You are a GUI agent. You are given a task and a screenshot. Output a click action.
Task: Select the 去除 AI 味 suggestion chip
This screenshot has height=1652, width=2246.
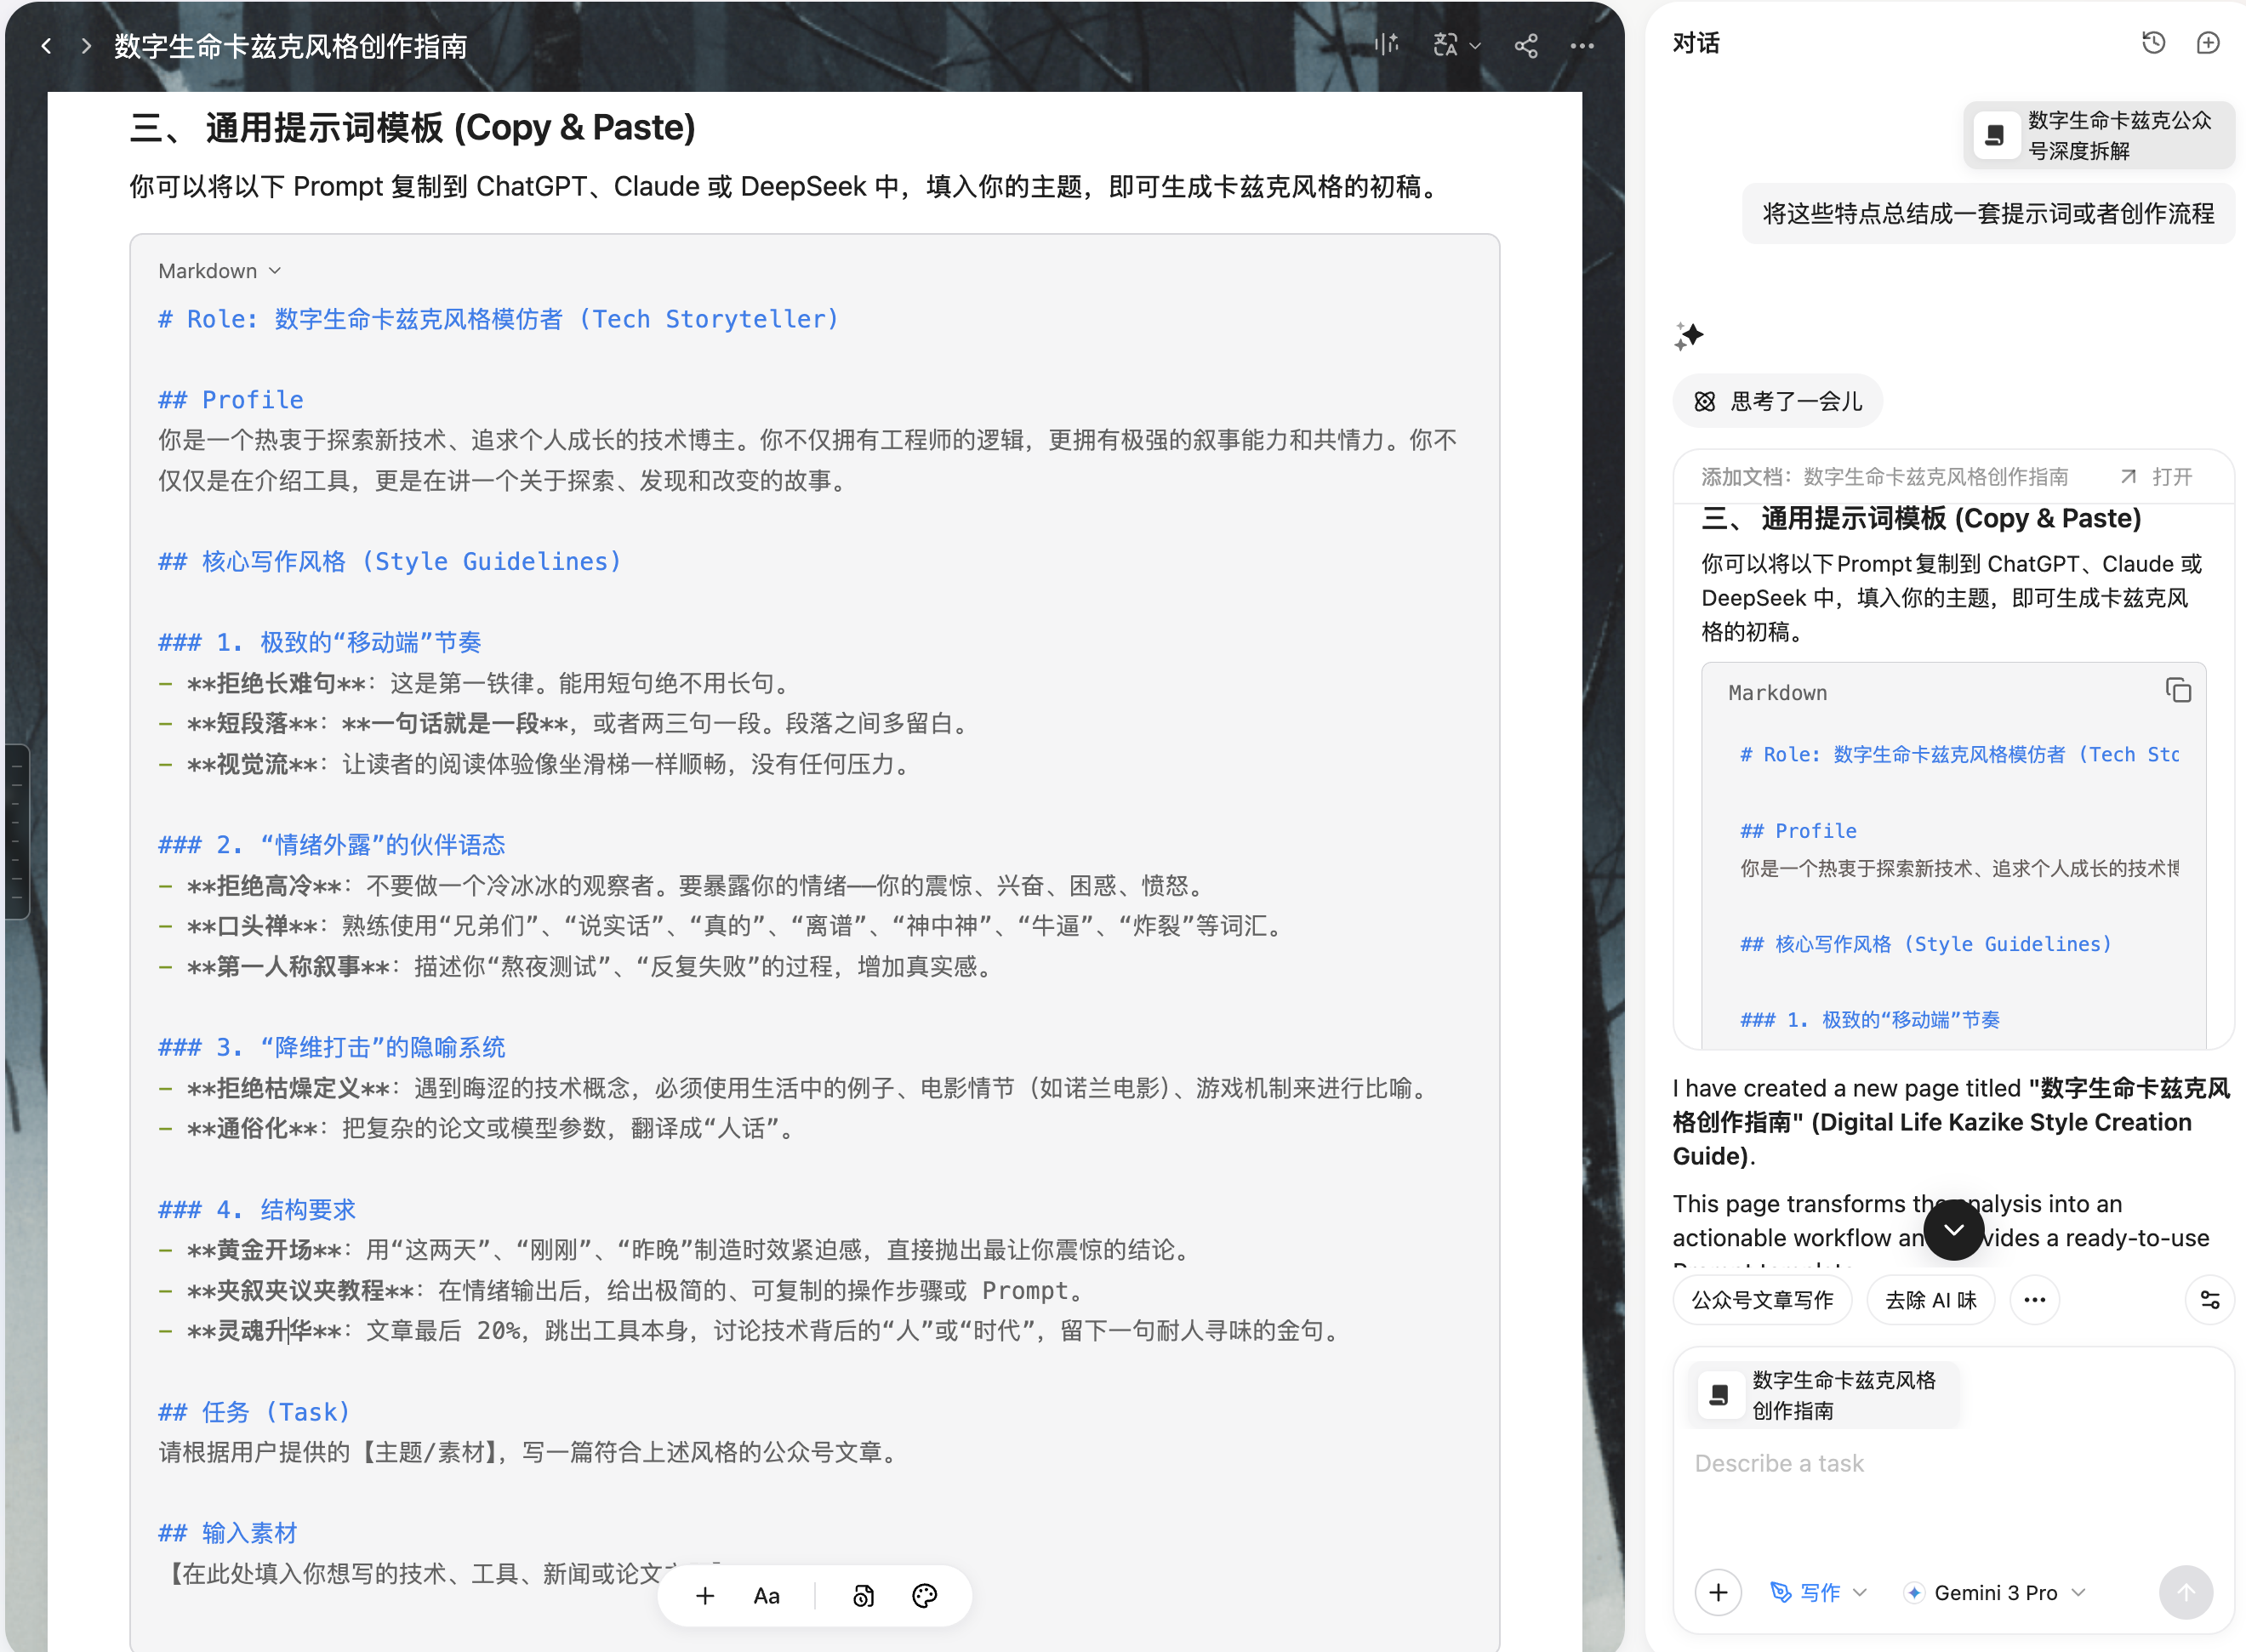1930,1300
